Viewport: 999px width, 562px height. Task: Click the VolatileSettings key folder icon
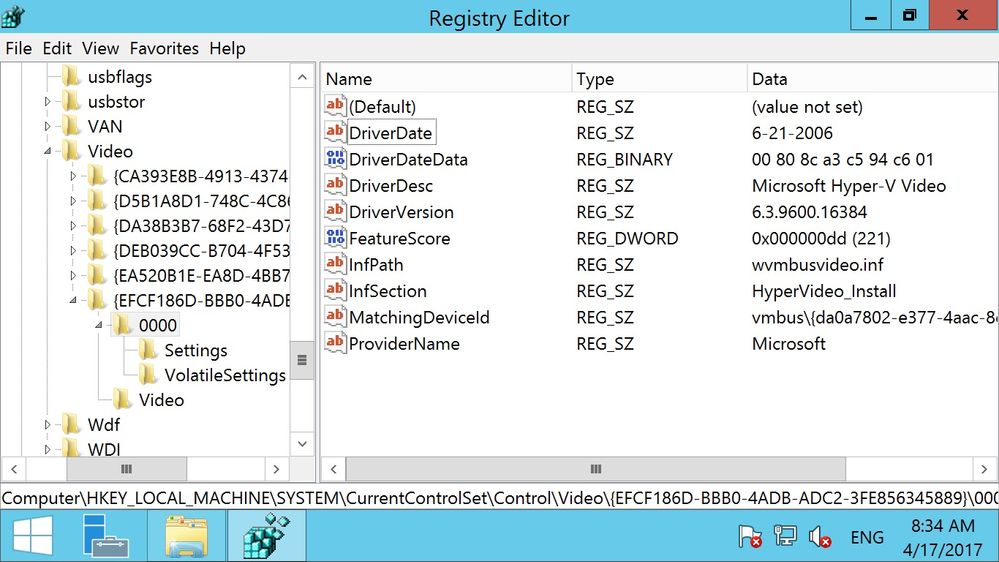(x=148, y=375)
